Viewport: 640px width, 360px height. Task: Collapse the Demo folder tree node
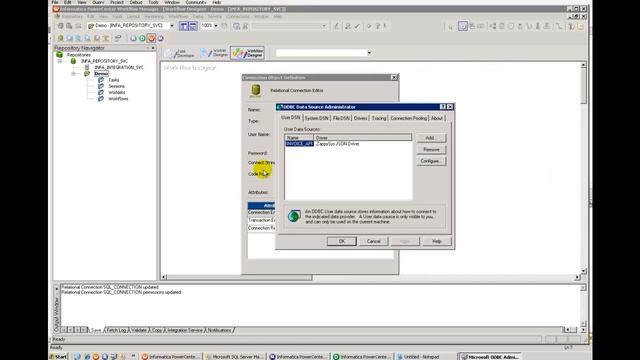(73, 74)
